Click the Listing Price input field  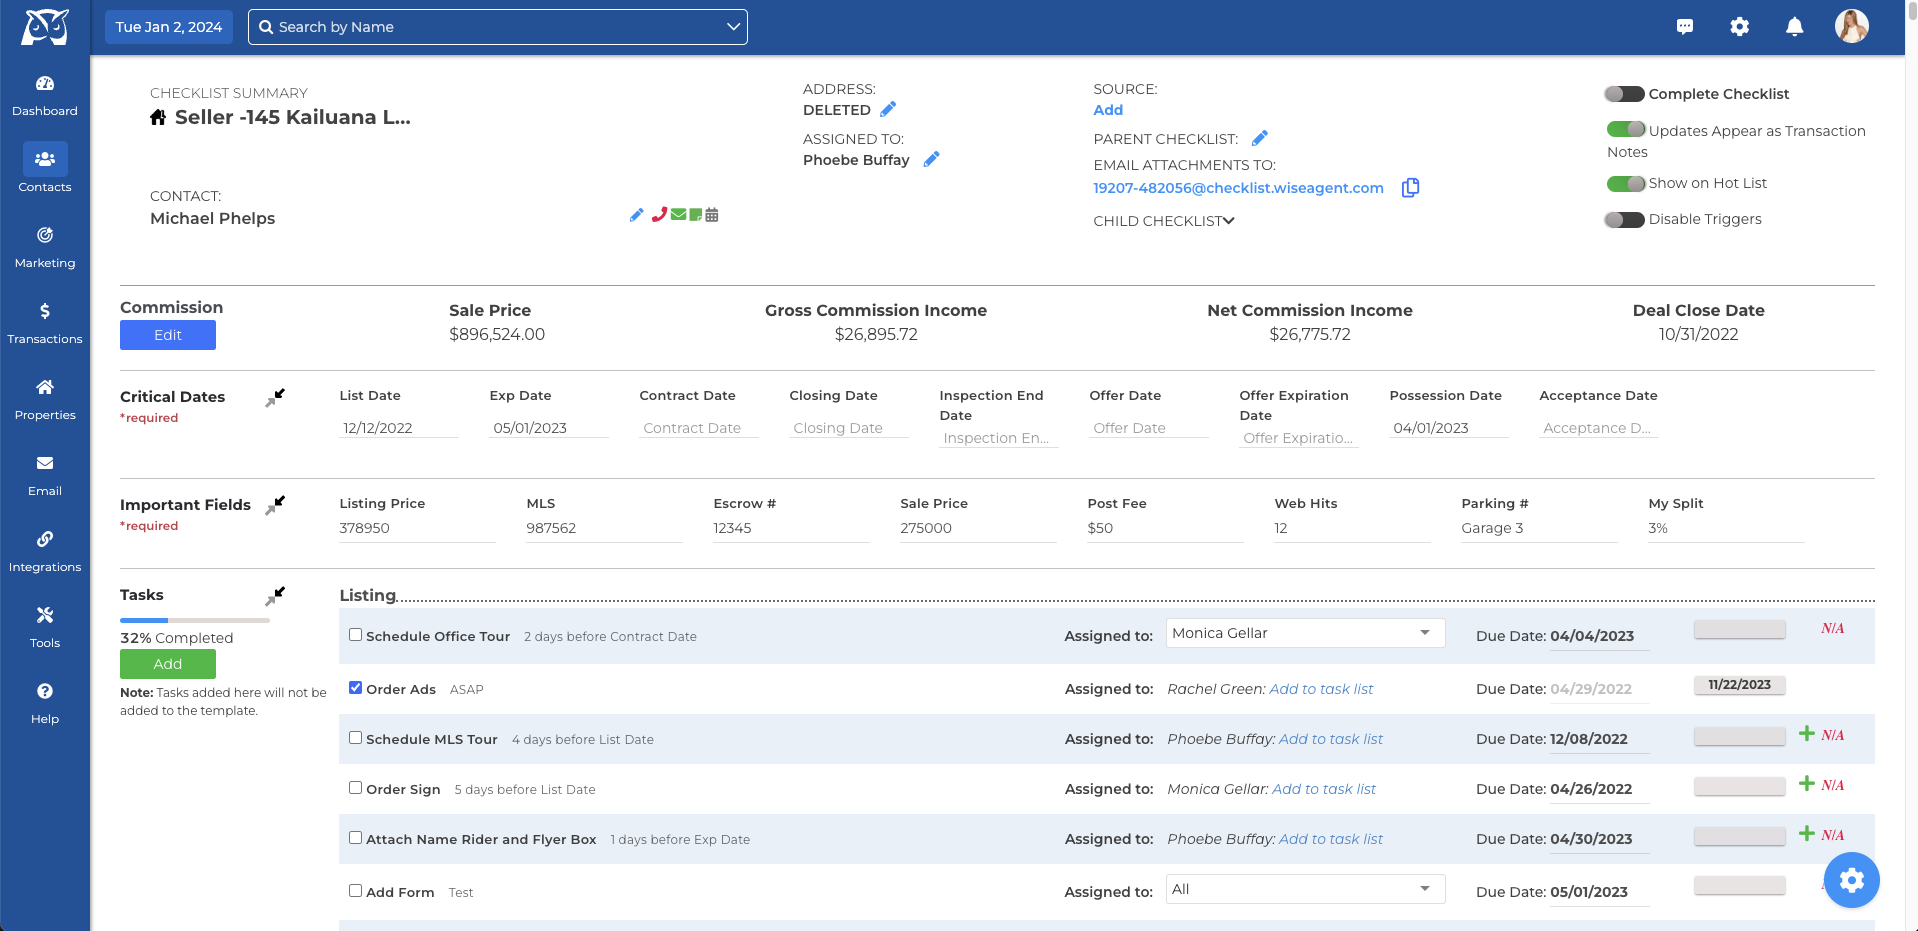(x=416, y=528)
